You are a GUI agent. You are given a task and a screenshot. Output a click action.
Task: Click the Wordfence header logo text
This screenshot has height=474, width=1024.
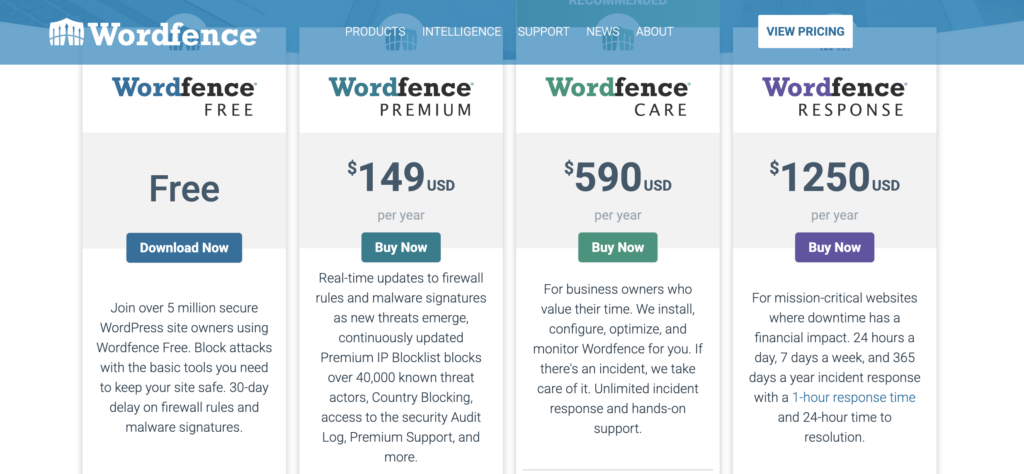click(174, 33)
